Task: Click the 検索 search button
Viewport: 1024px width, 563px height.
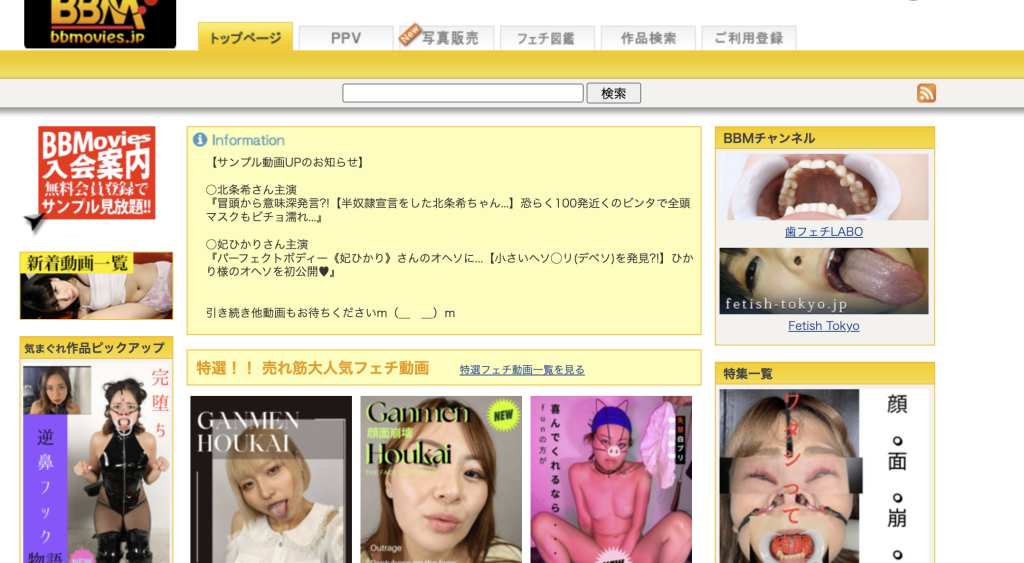Action: 613,93
